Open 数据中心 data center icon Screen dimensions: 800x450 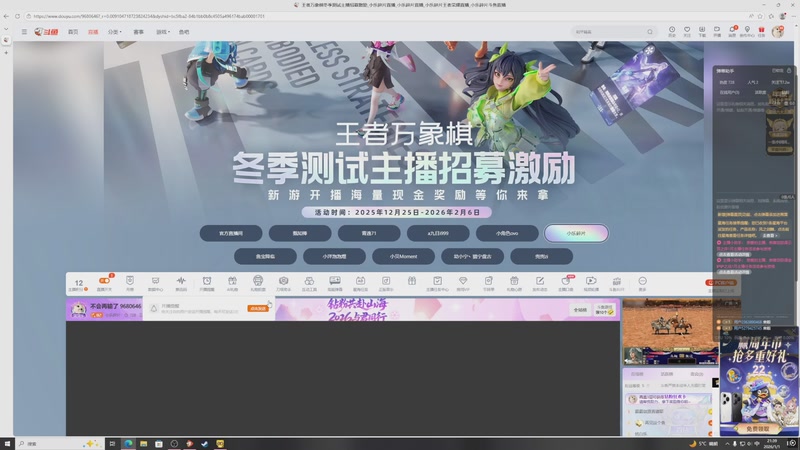(x=155, y=281)
